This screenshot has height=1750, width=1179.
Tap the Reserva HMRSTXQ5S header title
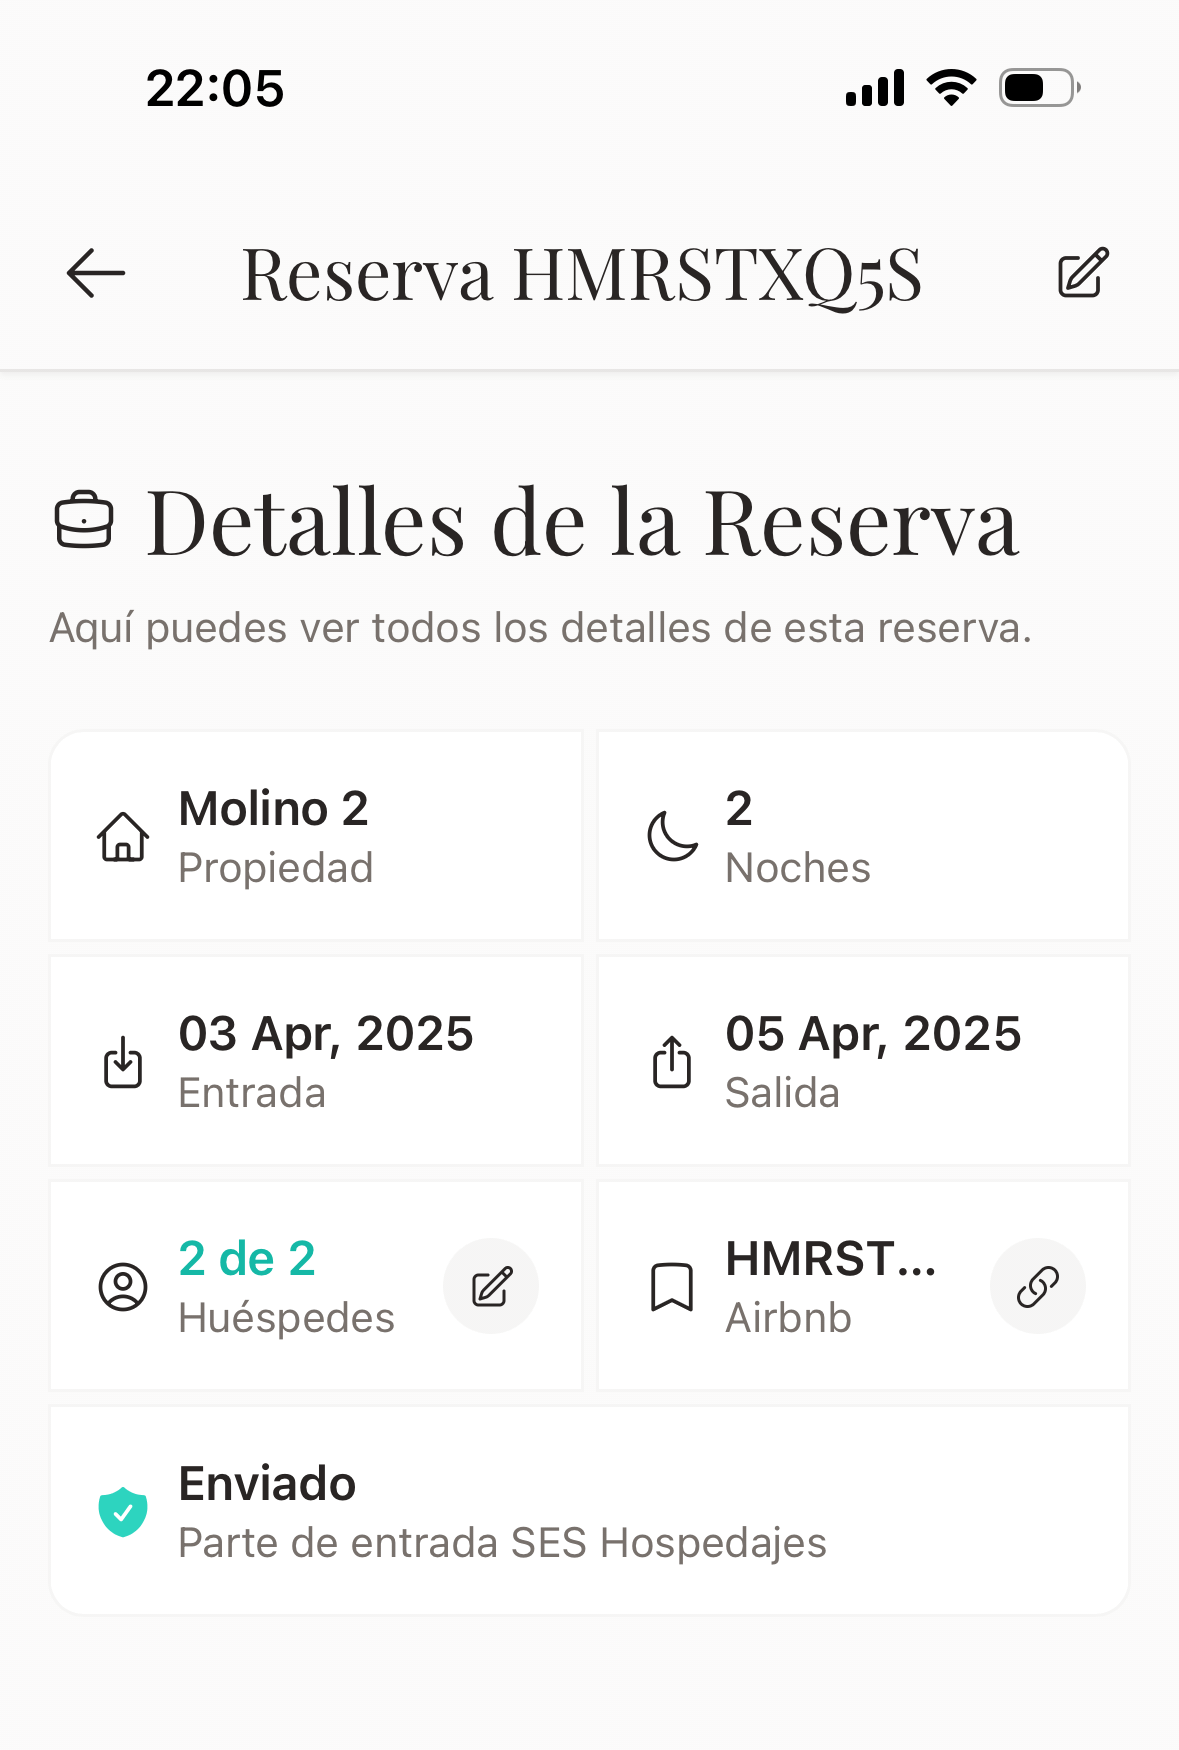coord(582,274)
